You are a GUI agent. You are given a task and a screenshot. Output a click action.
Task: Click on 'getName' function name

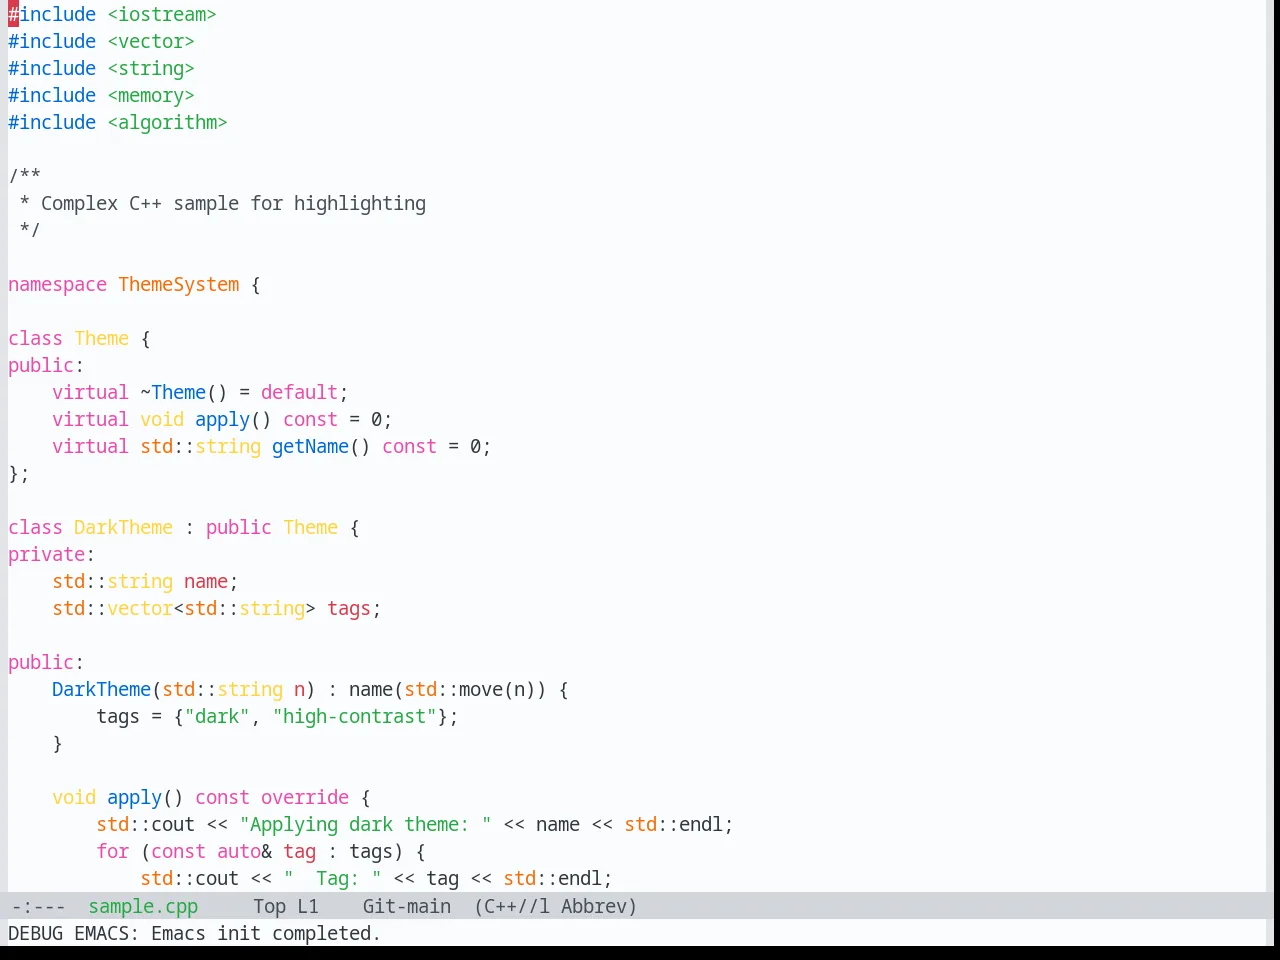click(310, 446)
